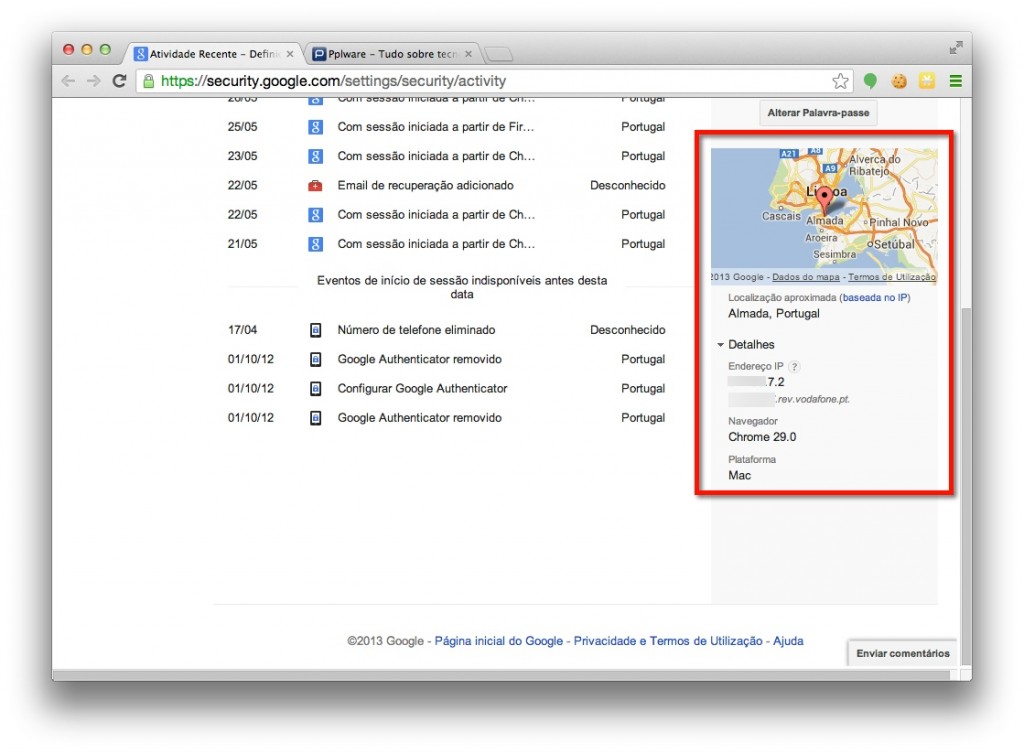Click the address bar URL field
The image size is (1024, 753).
pos(493,81)
